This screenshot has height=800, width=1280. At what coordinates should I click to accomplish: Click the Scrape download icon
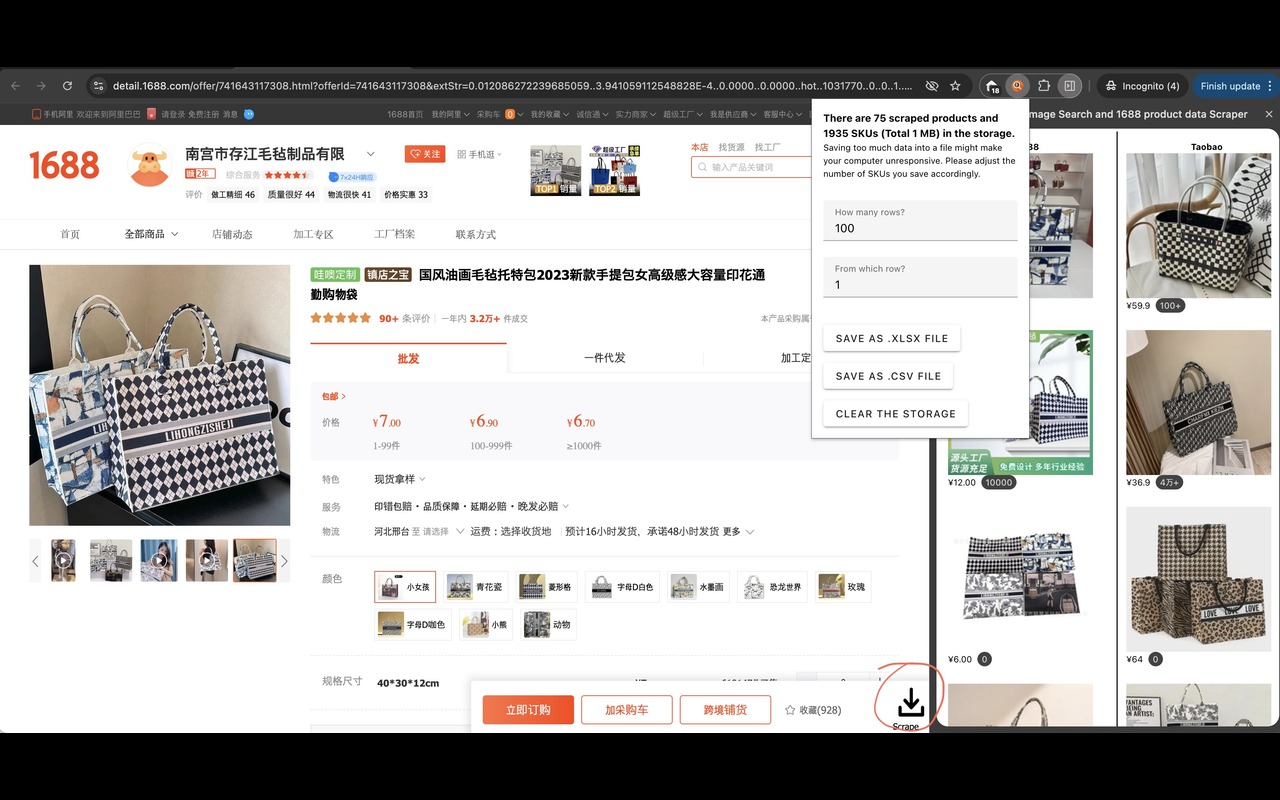click(910, 702)
